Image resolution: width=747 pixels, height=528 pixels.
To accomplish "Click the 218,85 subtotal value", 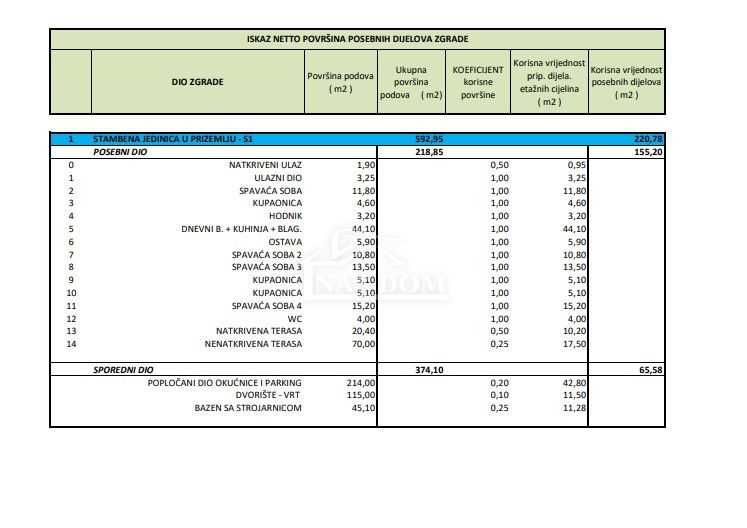I will pyautogui.click(x=429, y=152).
